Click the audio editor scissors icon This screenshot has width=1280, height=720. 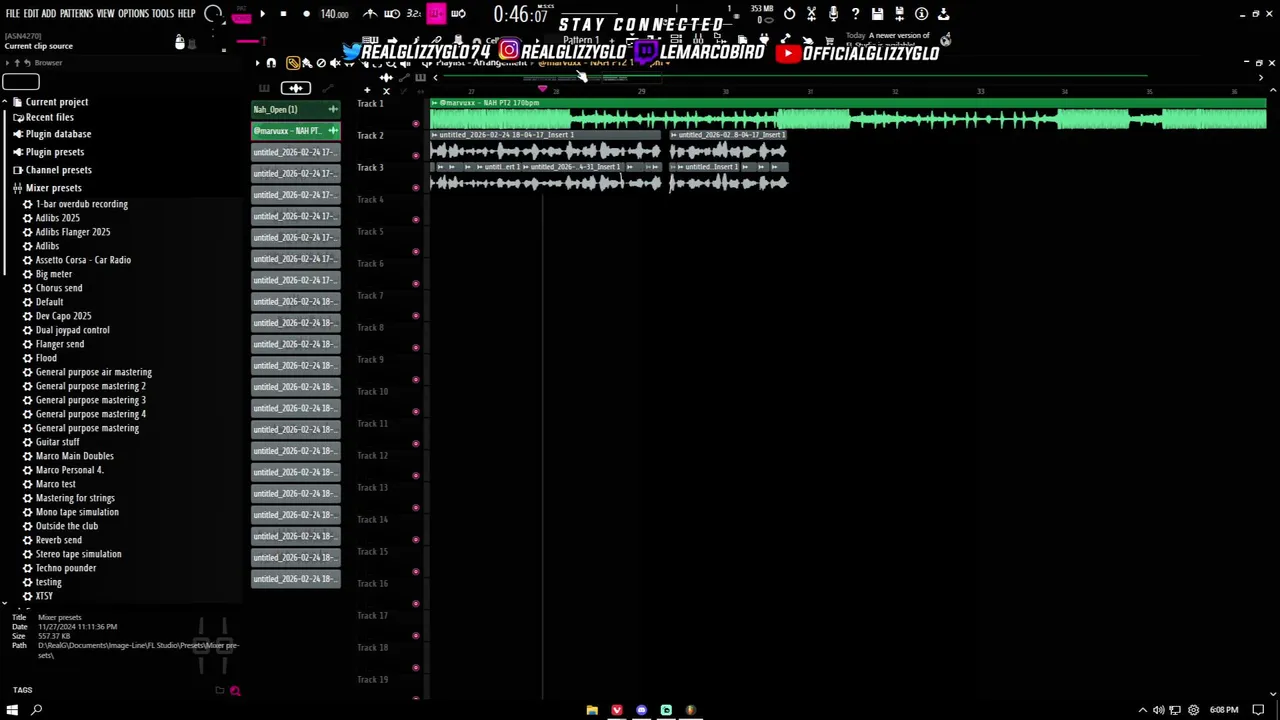pos(811,14)
